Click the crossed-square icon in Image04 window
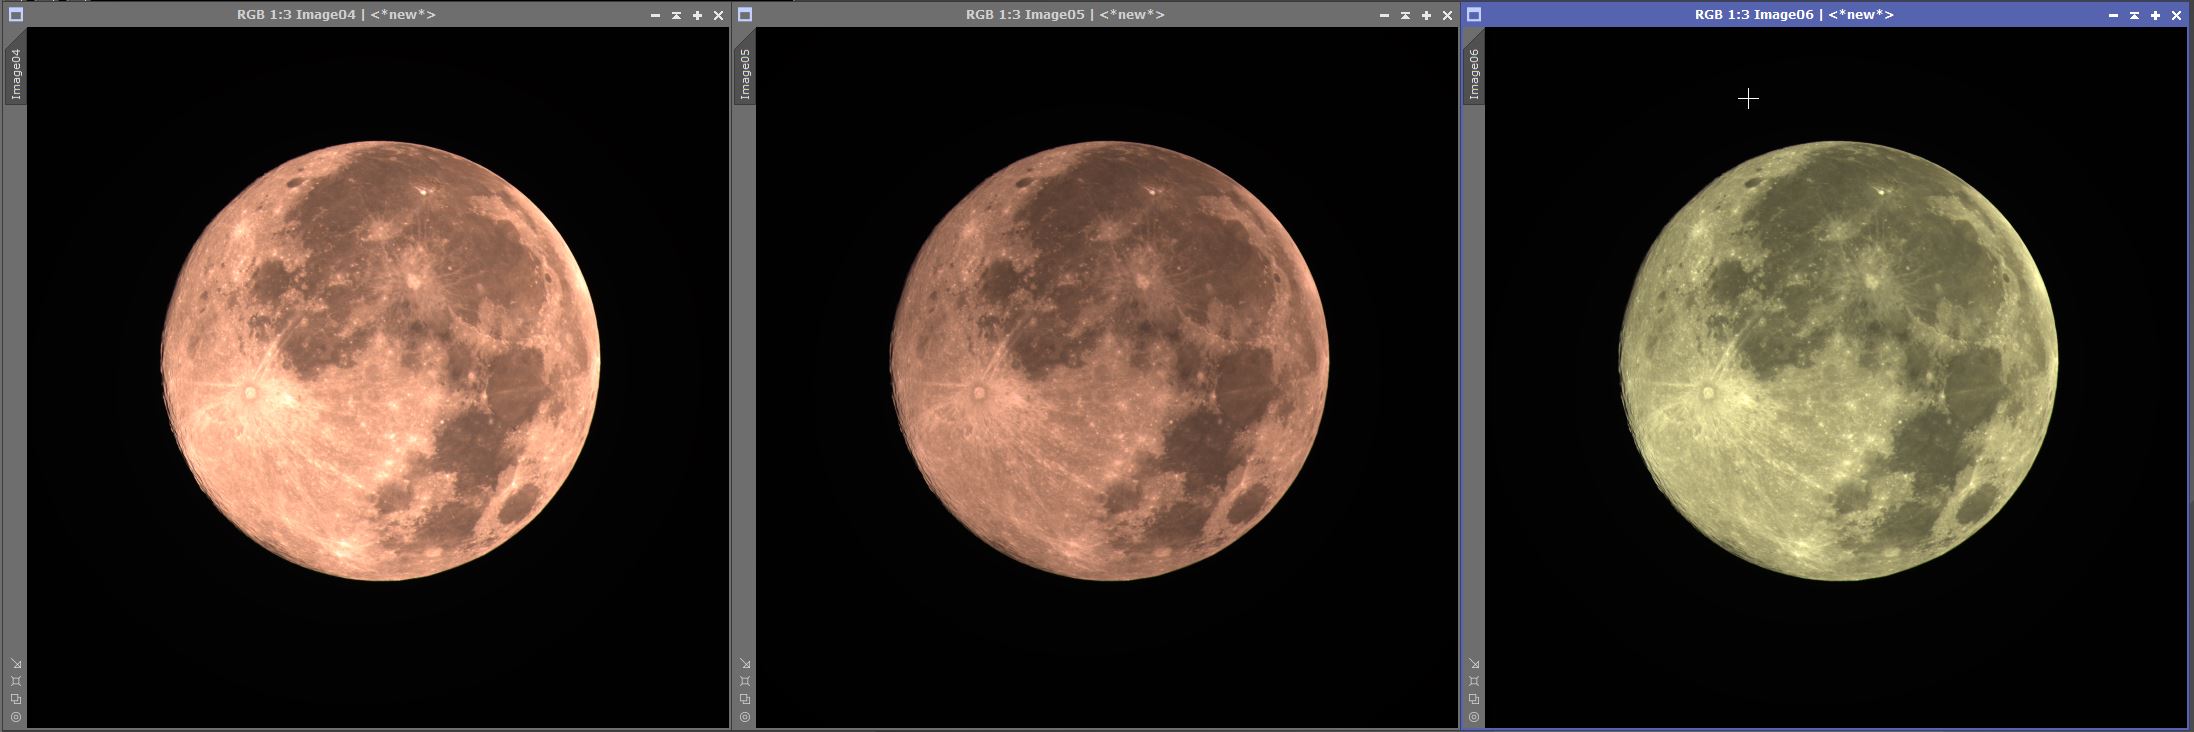 coord(16,681)
